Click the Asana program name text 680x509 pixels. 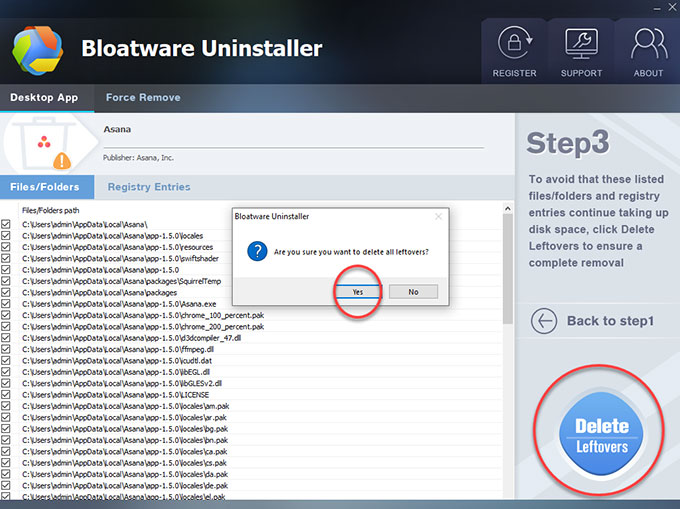pos(117,129)
